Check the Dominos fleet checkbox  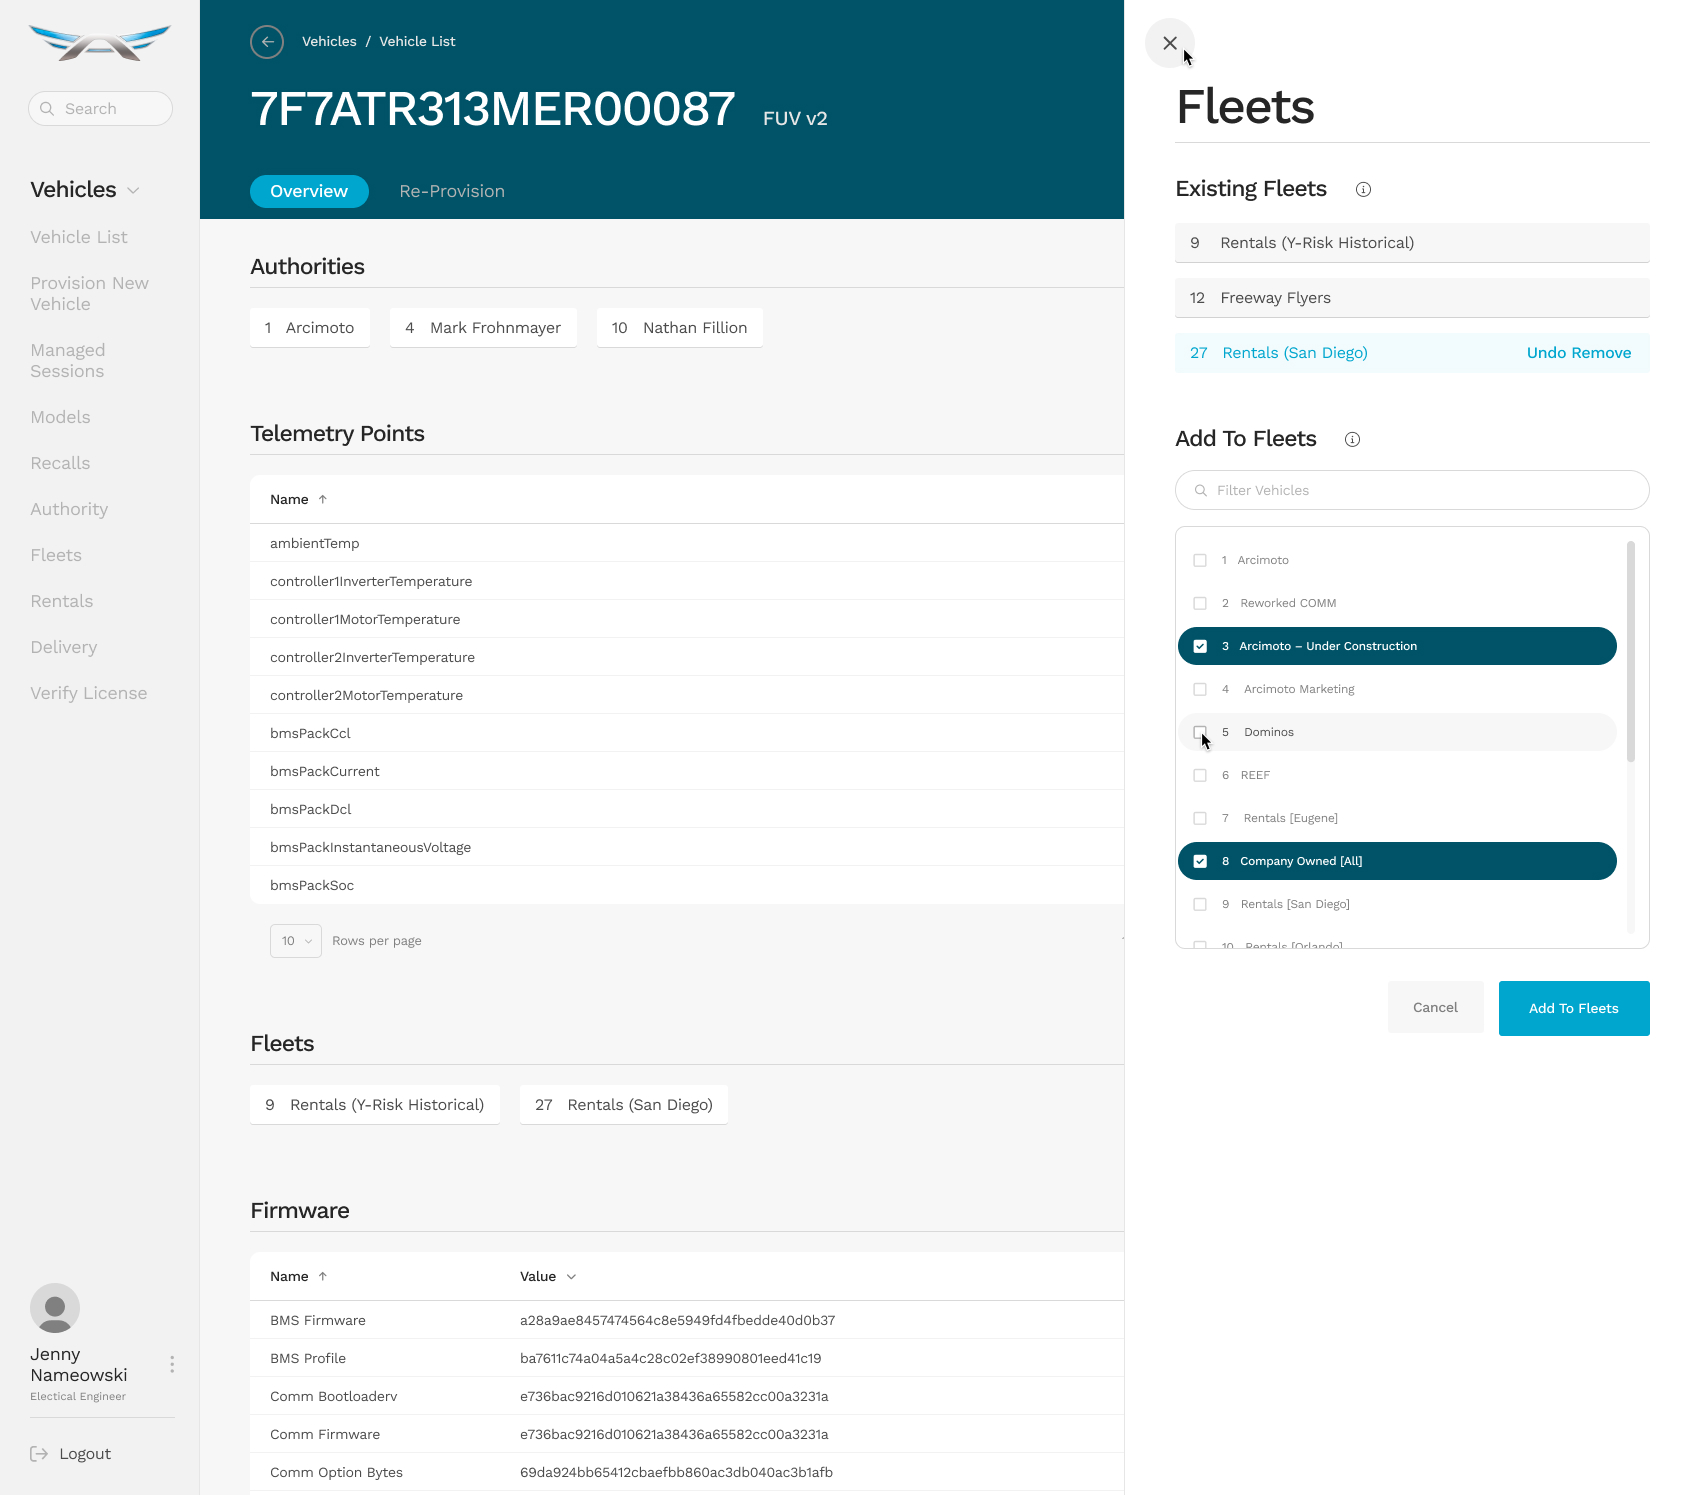tap(1200, 732)
